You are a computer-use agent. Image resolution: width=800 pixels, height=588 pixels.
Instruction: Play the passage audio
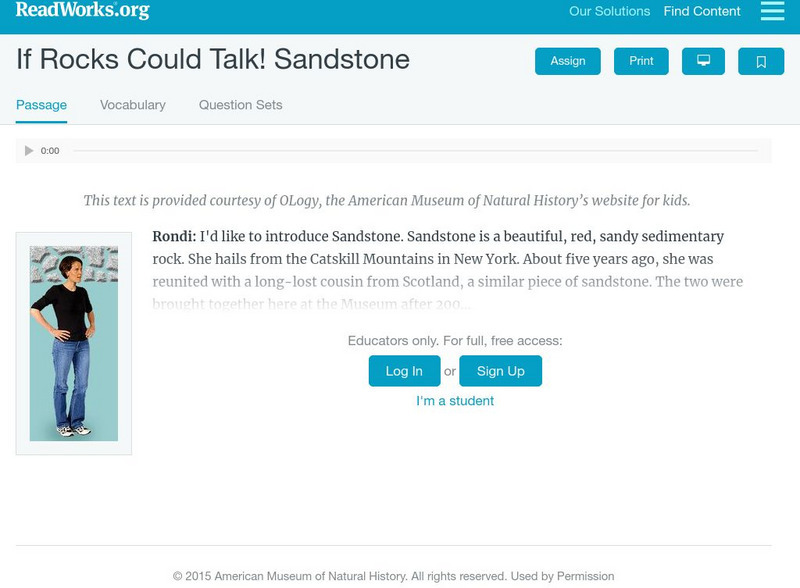[x=29, y=151]
